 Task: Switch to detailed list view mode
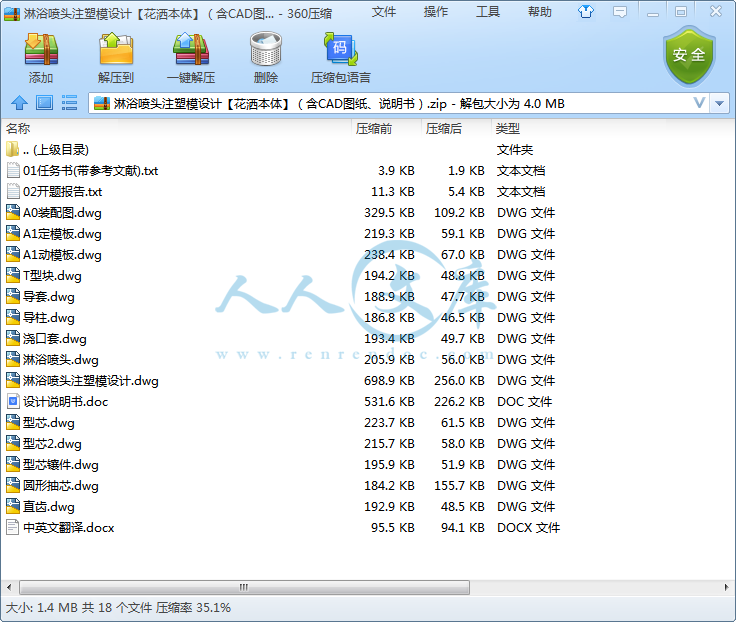(69, 103)
